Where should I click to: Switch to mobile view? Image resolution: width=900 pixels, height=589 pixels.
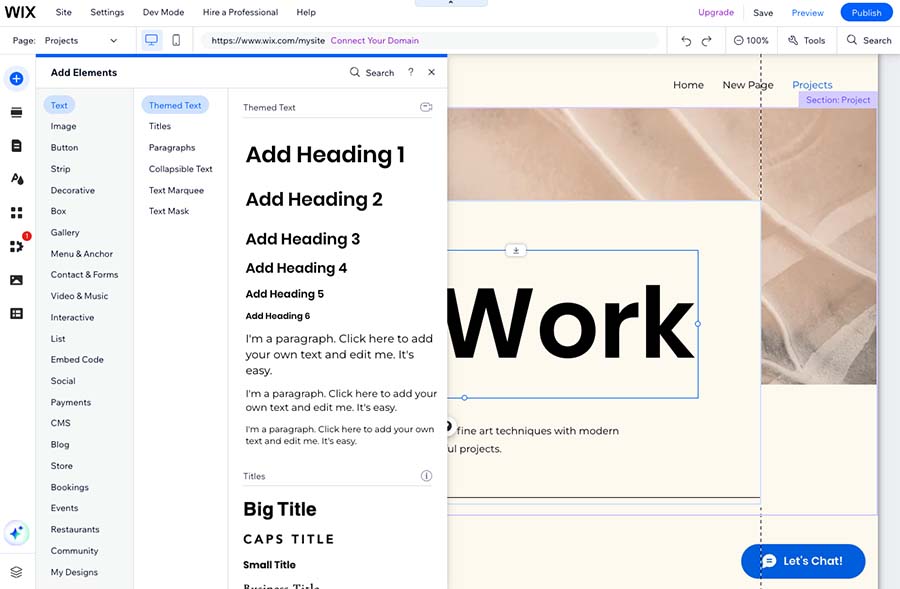[x=176, y=40]
